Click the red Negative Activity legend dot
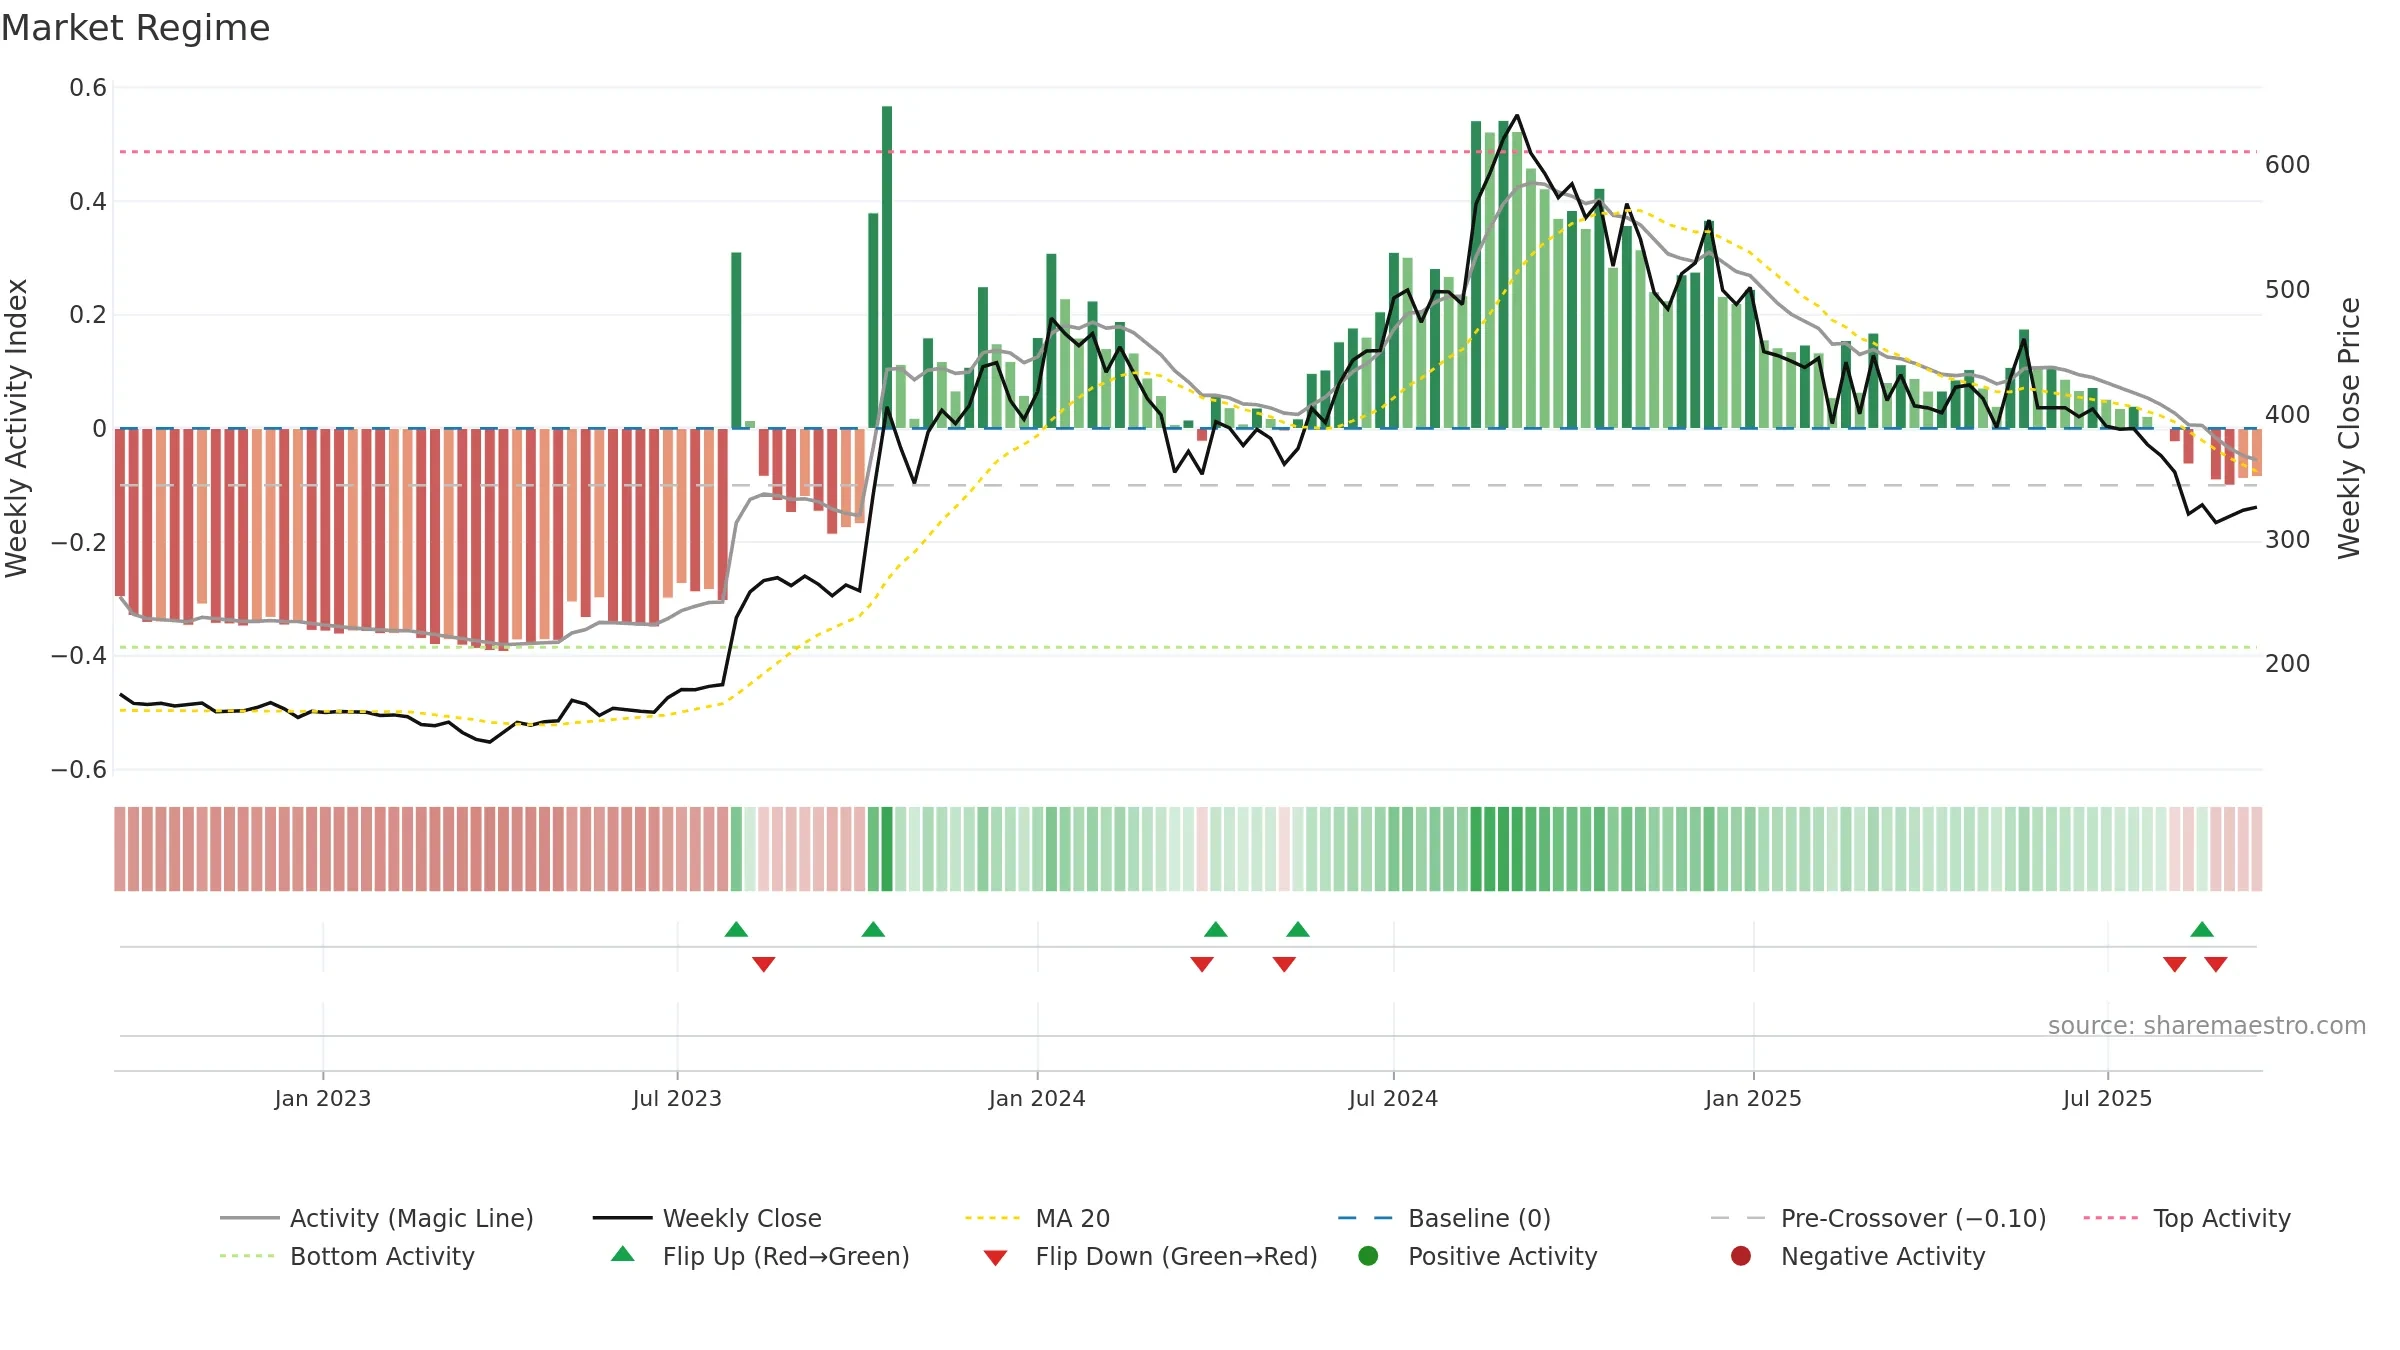This screenshot has height=1350, width=2400. (x=1741, y=1256)
